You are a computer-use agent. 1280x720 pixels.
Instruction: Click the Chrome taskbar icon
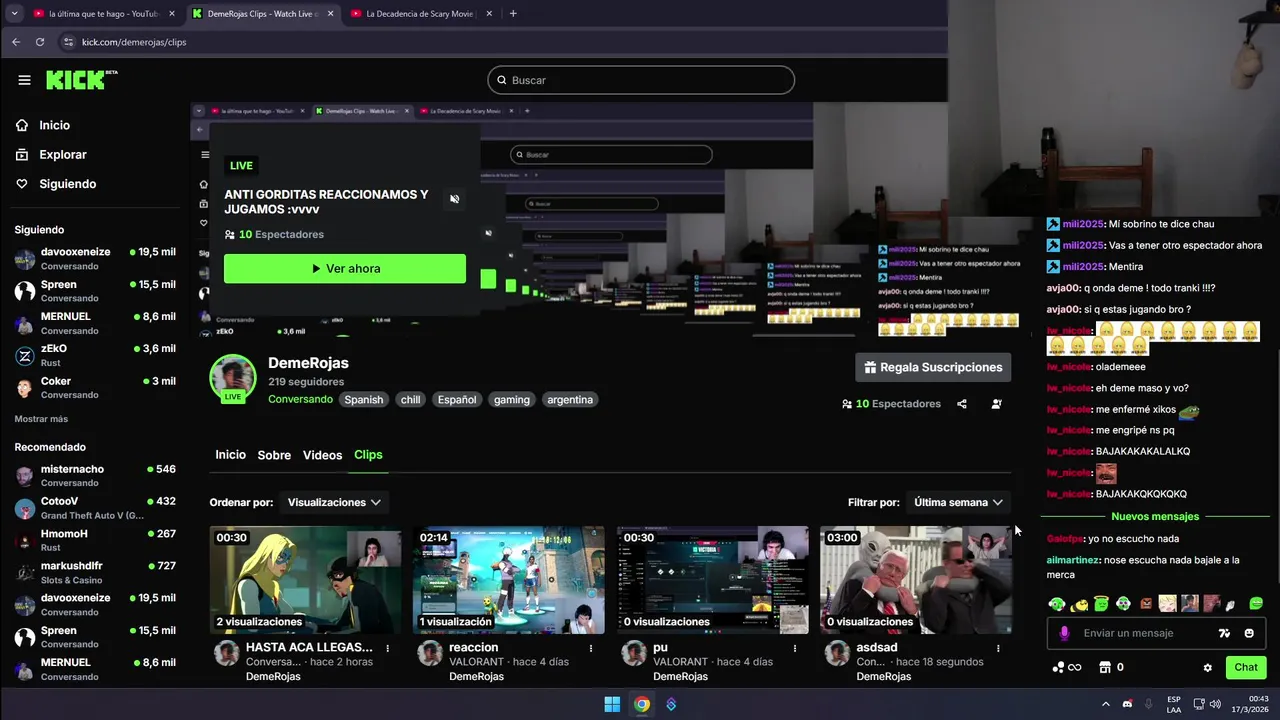click(642, 704)
